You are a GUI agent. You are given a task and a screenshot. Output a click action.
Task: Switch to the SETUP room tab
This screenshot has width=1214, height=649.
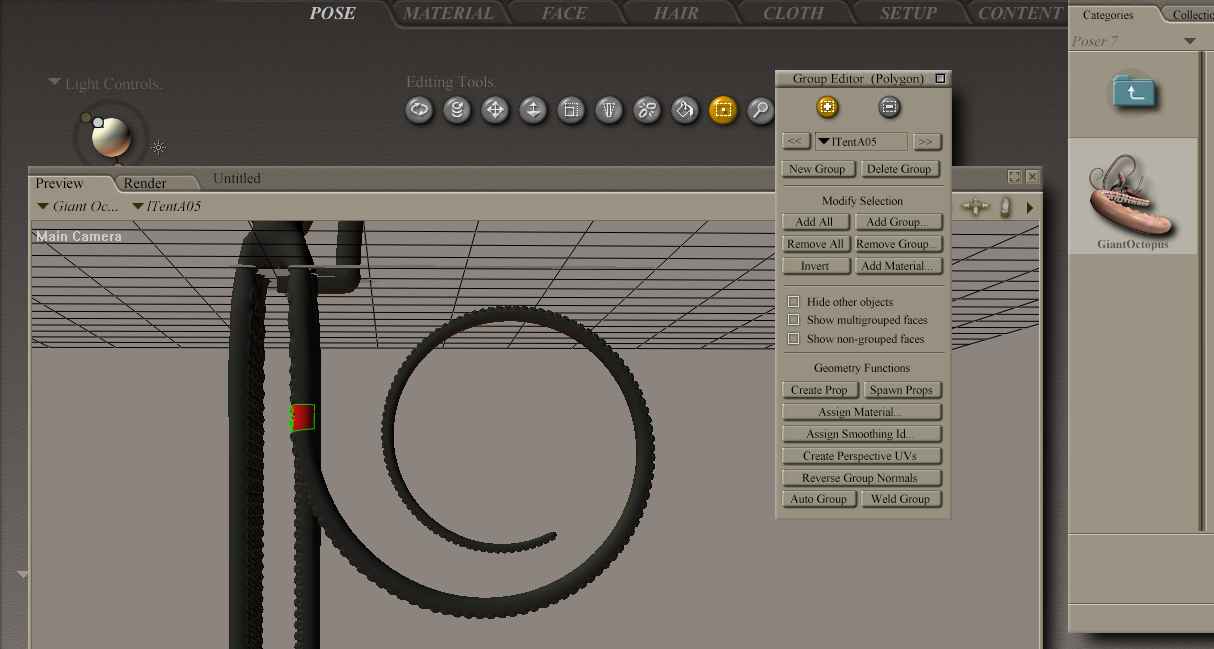click(908, 13)
